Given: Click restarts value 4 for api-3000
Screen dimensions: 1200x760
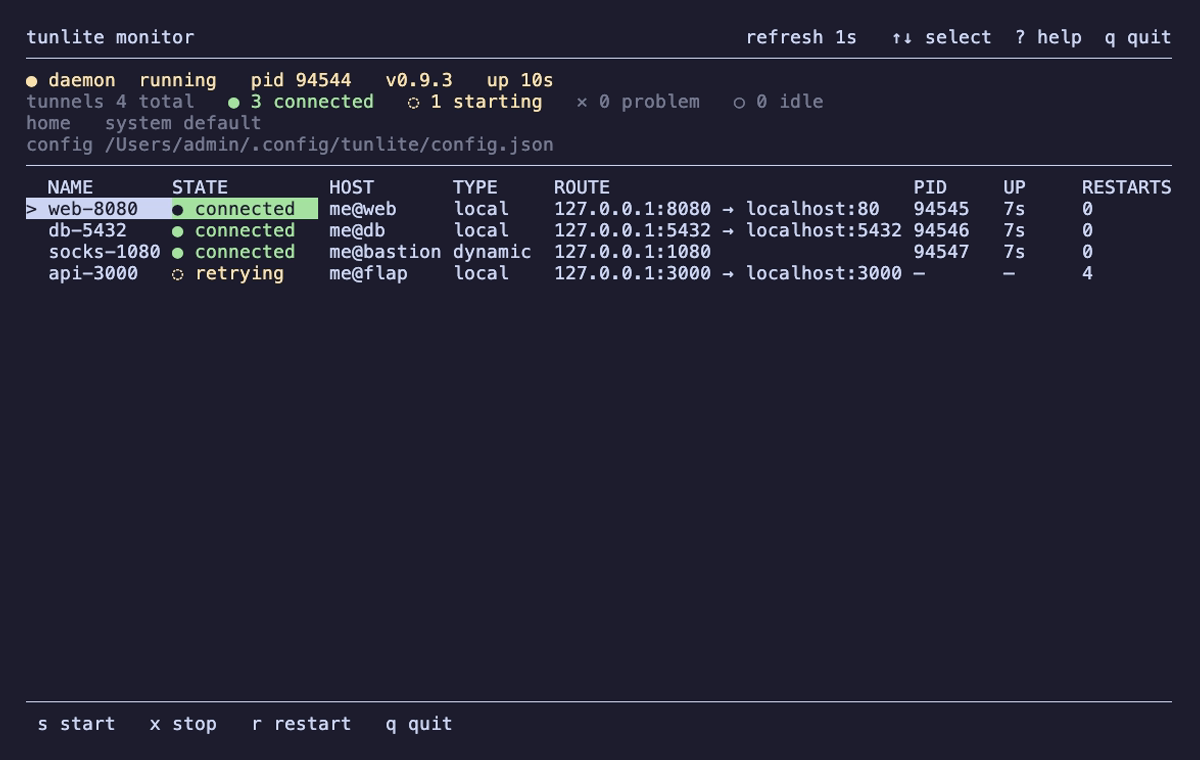Looking at the screenshot, I should [1087, 274].
